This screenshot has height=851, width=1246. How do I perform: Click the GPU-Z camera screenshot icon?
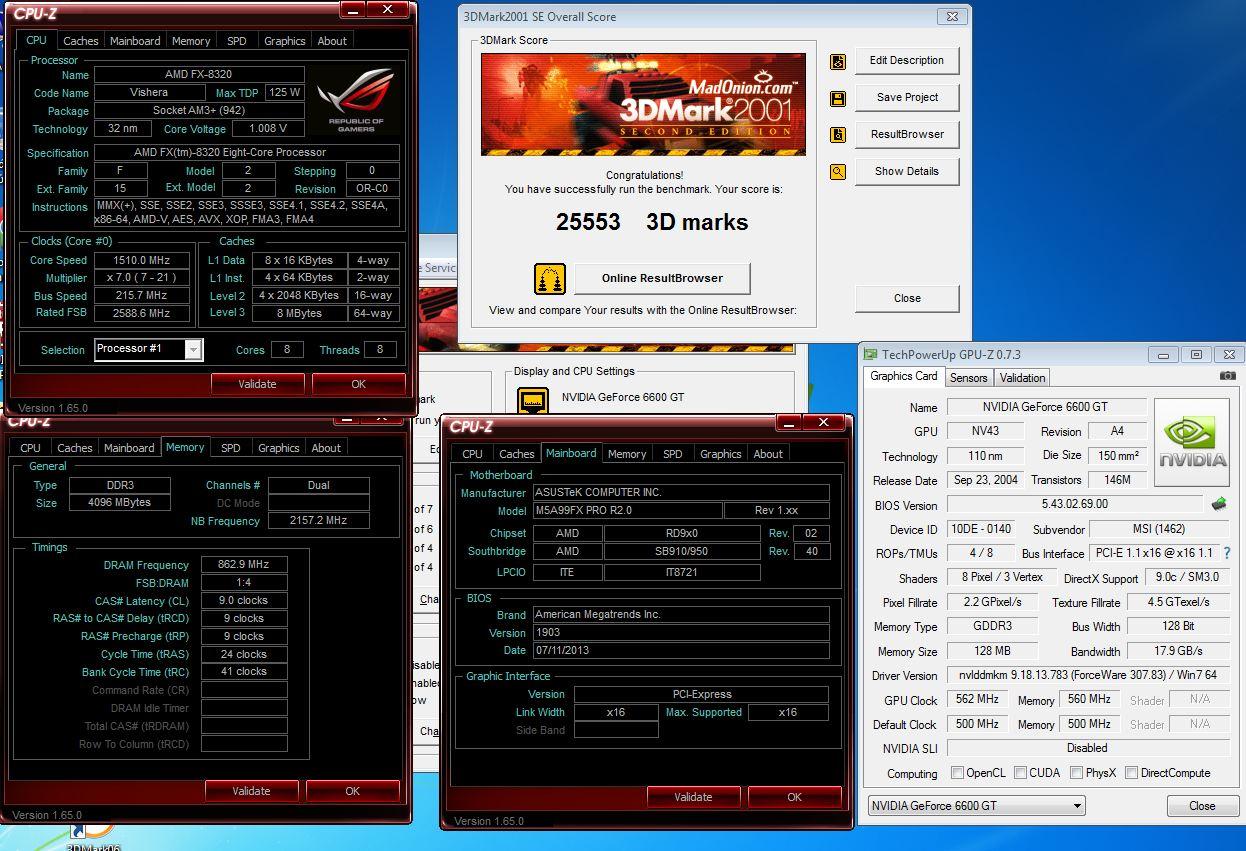[1228, 376]
